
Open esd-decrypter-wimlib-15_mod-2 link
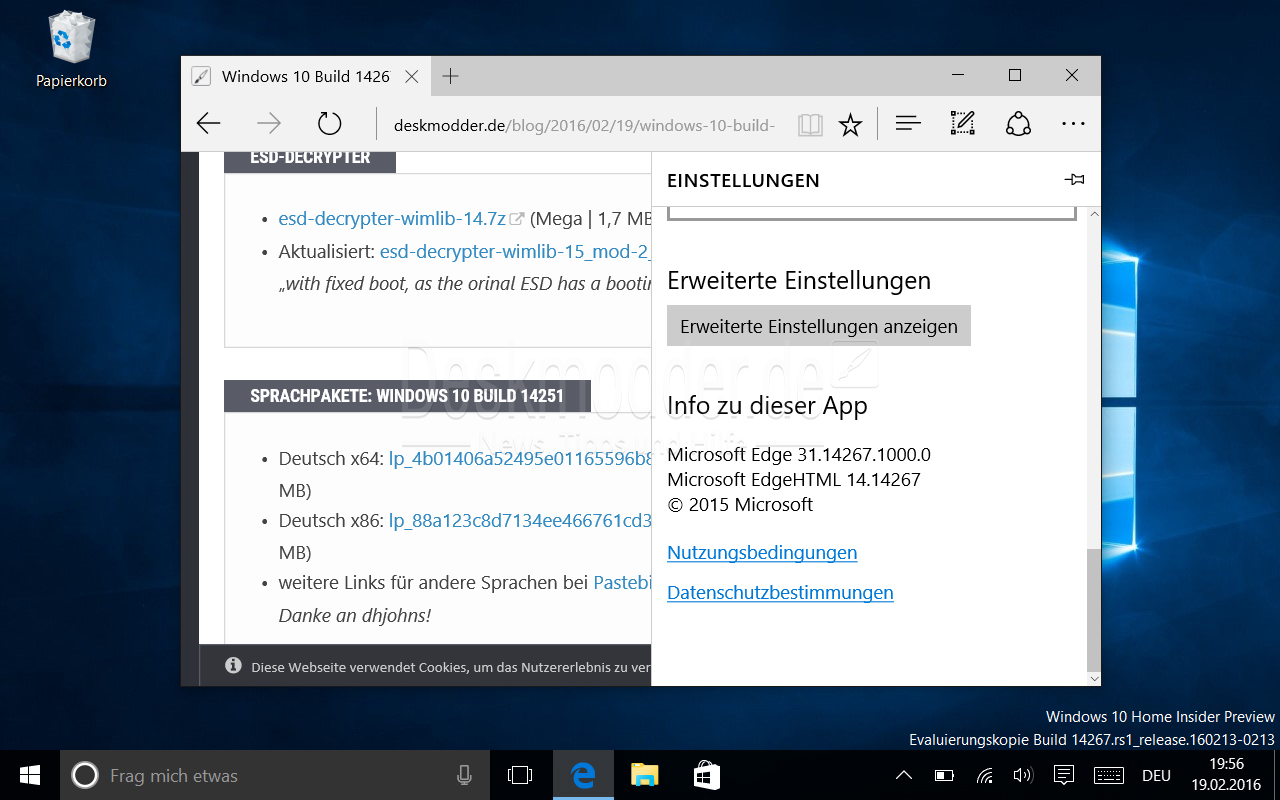click(x=516, y=251)
